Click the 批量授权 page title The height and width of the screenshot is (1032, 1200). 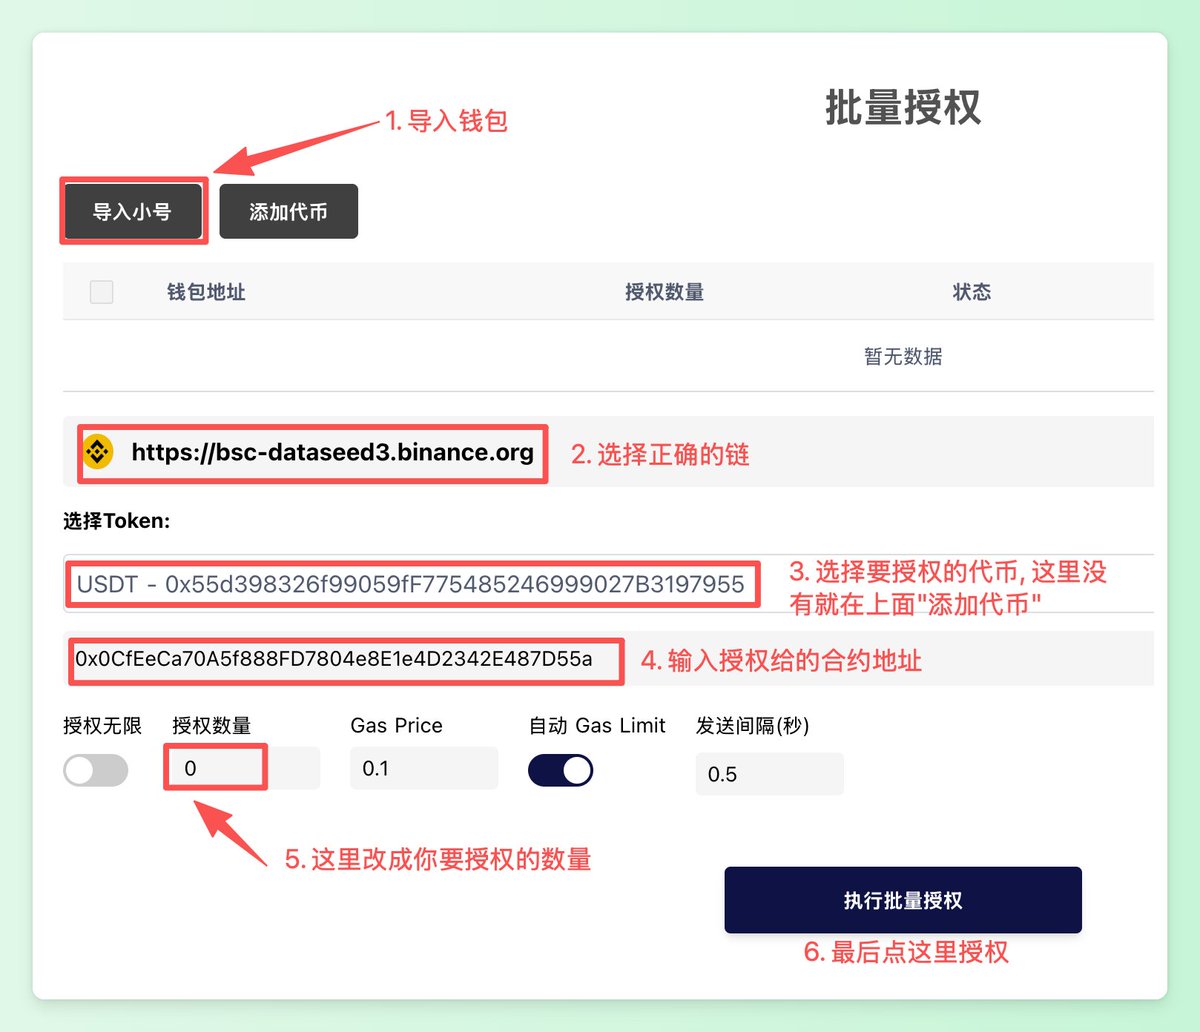[x=903, y=107]
